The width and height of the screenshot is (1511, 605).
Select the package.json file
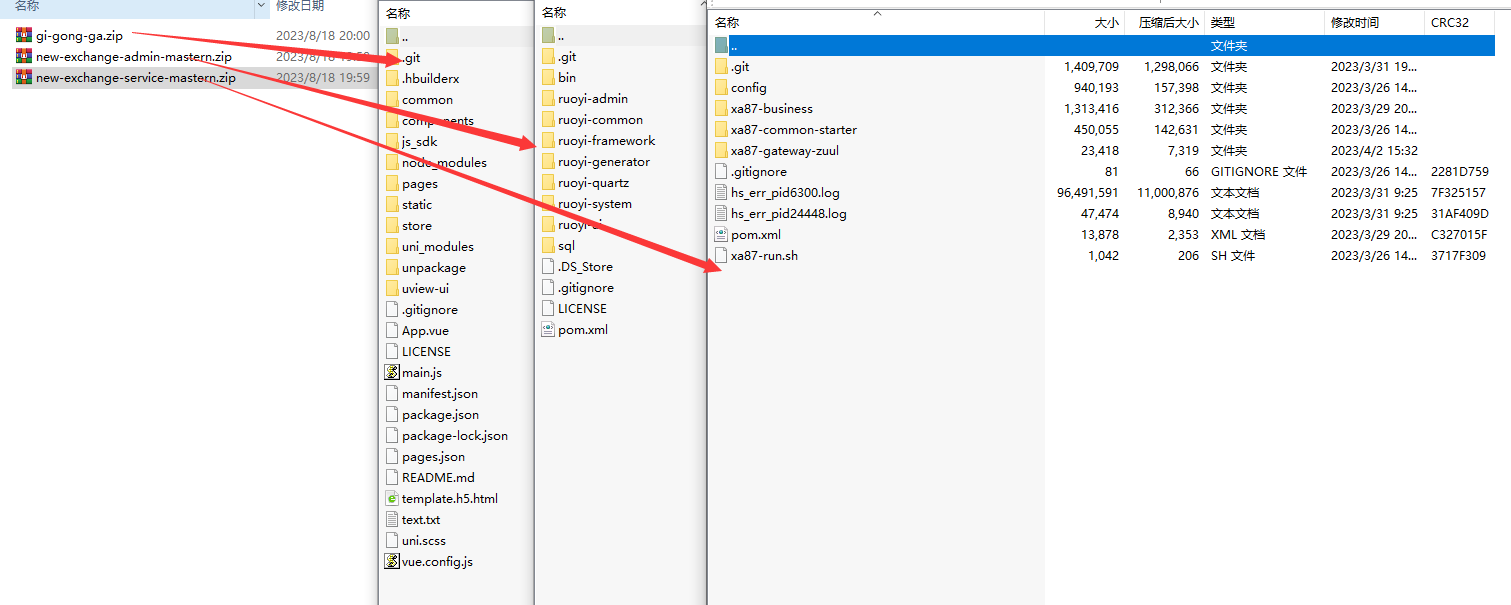(440, 414)
